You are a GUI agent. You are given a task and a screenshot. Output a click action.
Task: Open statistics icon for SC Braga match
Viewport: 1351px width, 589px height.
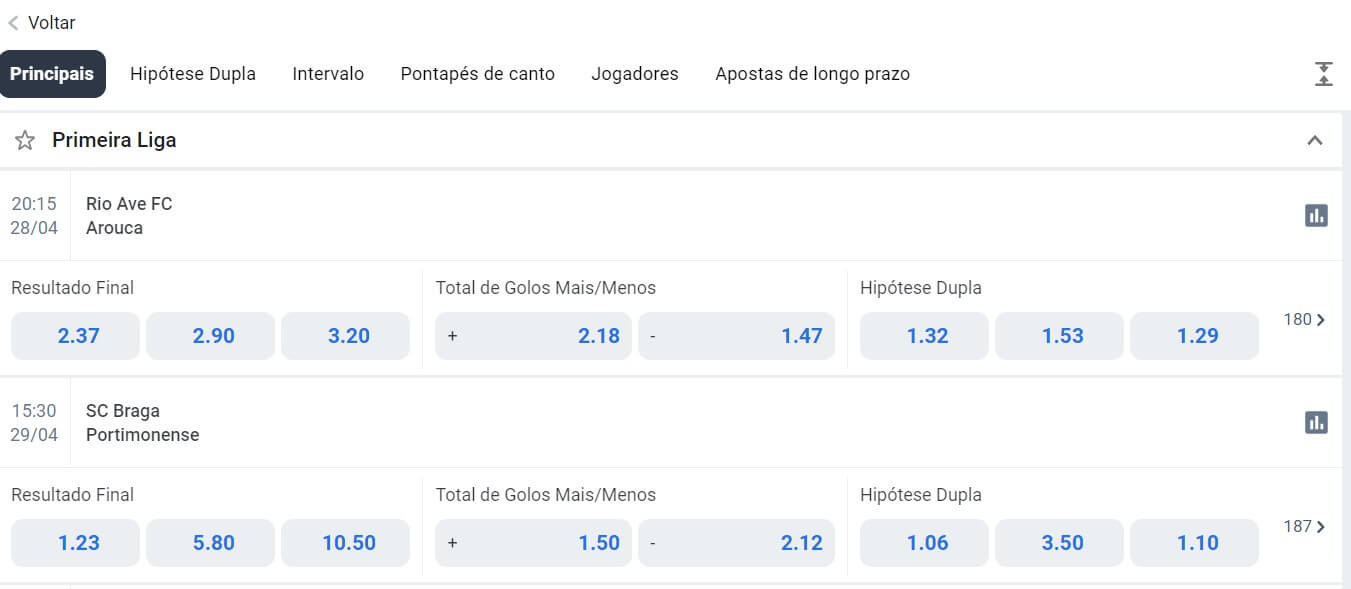1316,422
